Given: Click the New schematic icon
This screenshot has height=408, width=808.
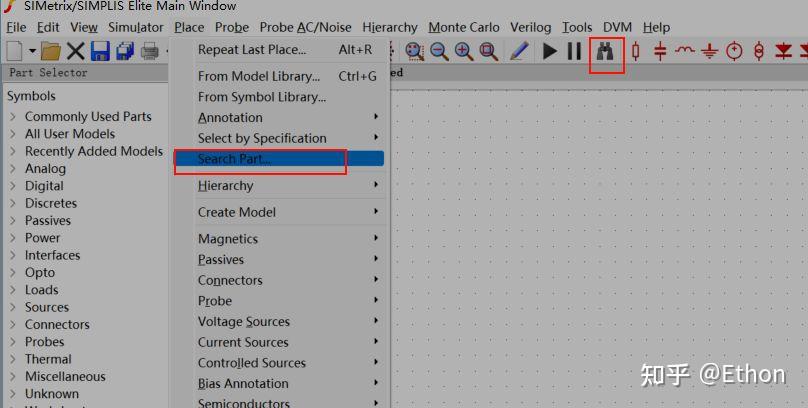Looking at the screenshot, I should tap(14, 51).
